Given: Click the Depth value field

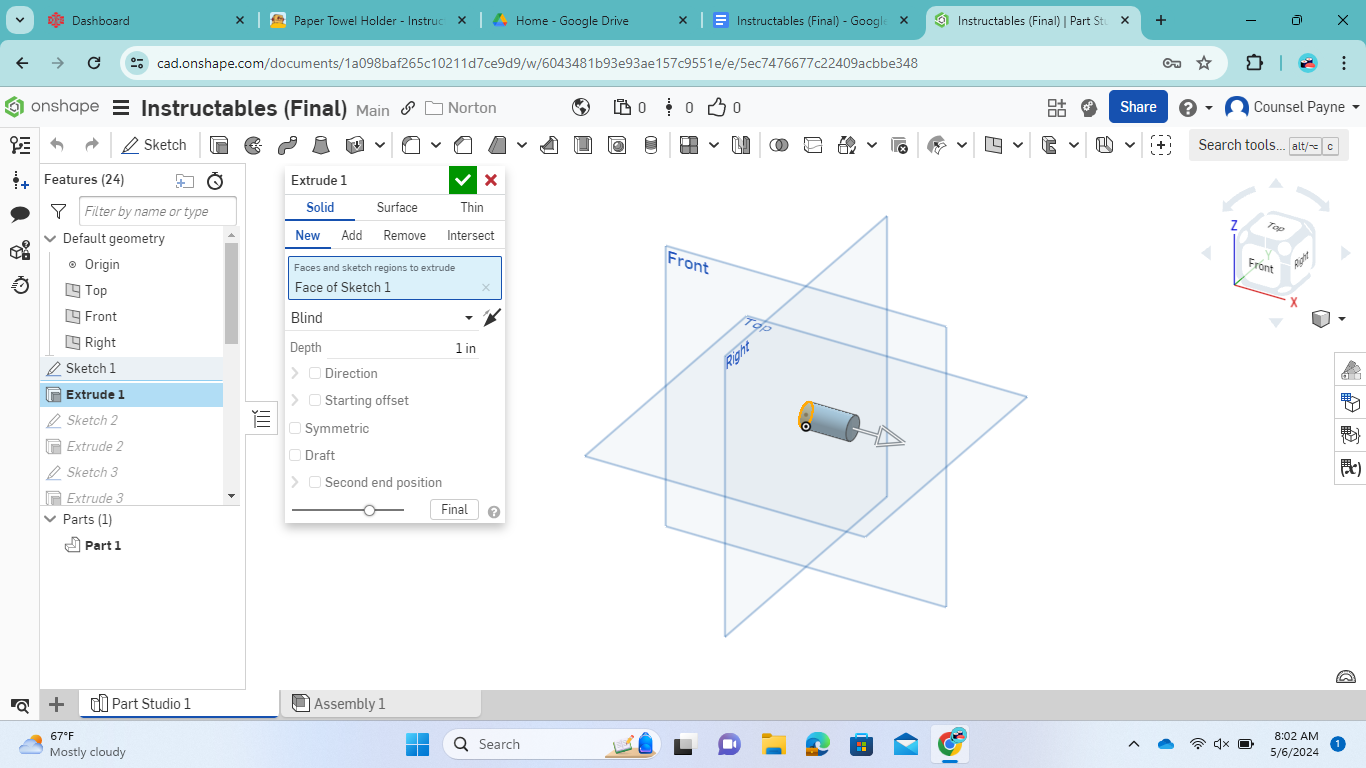Looking at the screenshot, I should click(x=402, y=348).
